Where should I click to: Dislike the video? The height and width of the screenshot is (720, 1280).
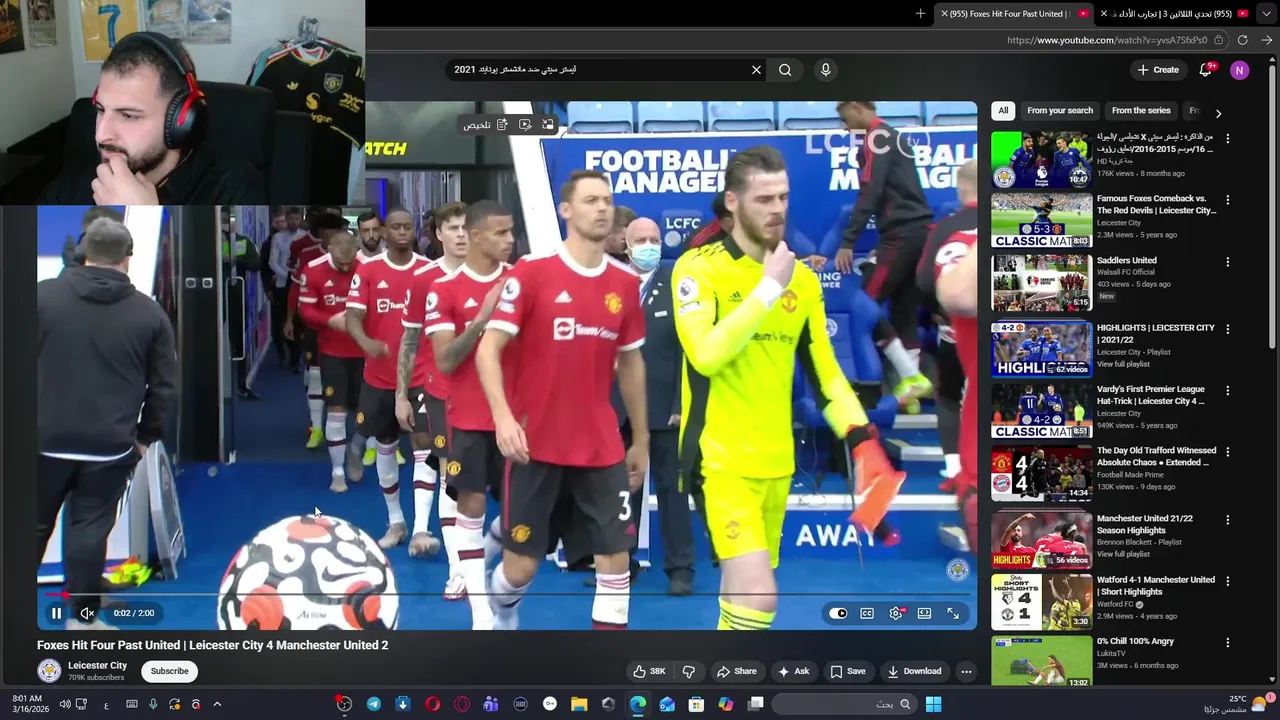pos(688,671)
